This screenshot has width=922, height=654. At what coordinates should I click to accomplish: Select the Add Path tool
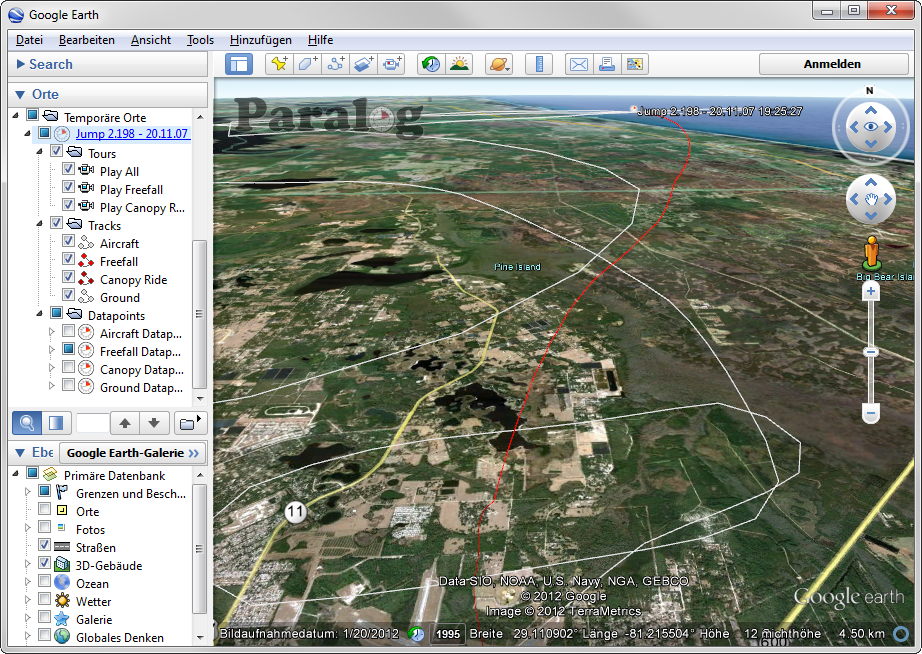point(338,64)
